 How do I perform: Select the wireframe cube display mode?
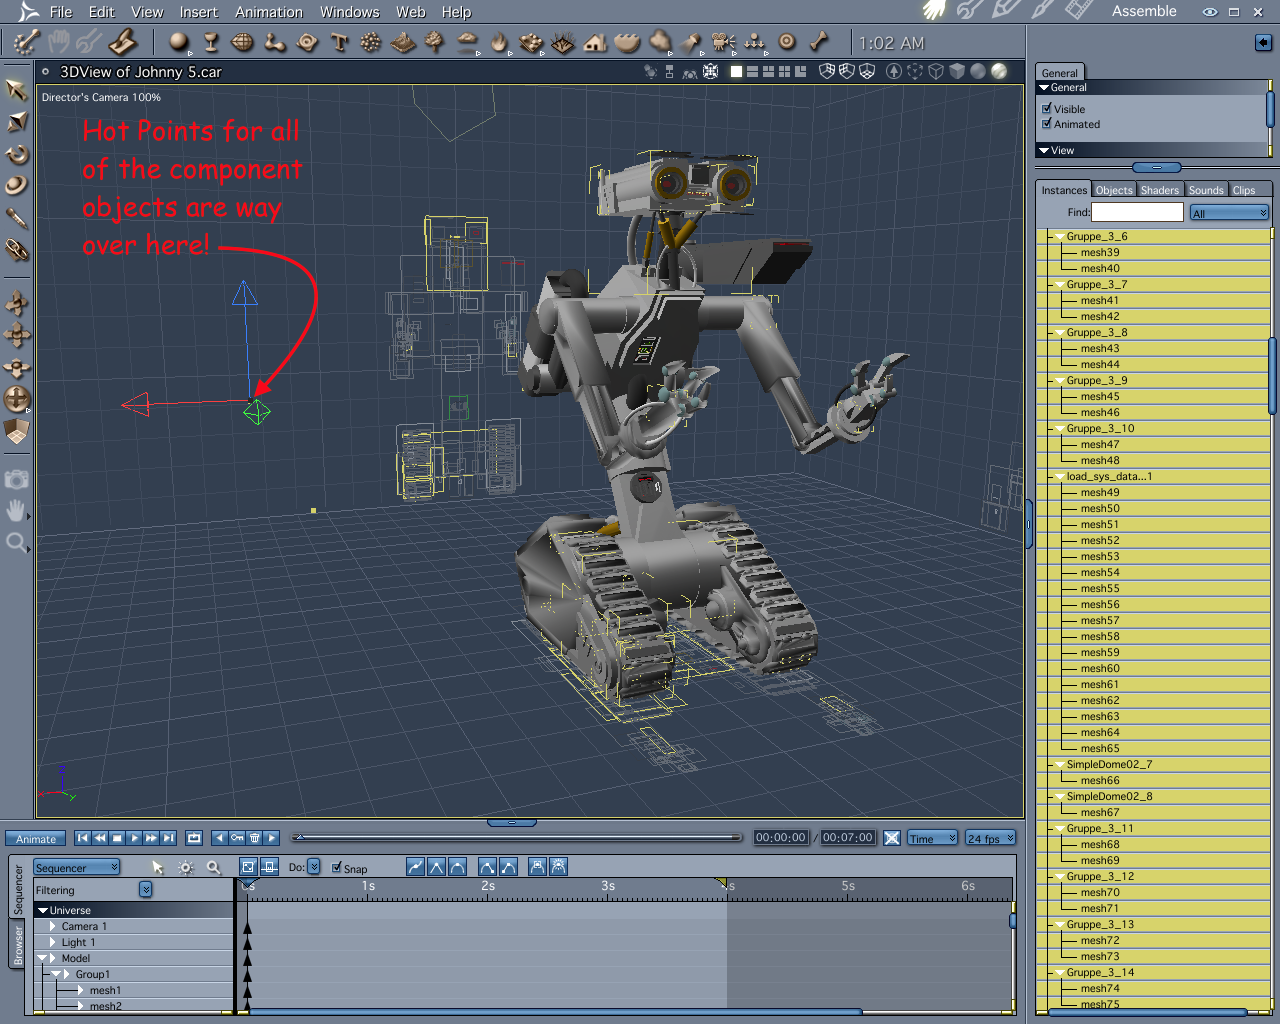click(x=936, y=72)
